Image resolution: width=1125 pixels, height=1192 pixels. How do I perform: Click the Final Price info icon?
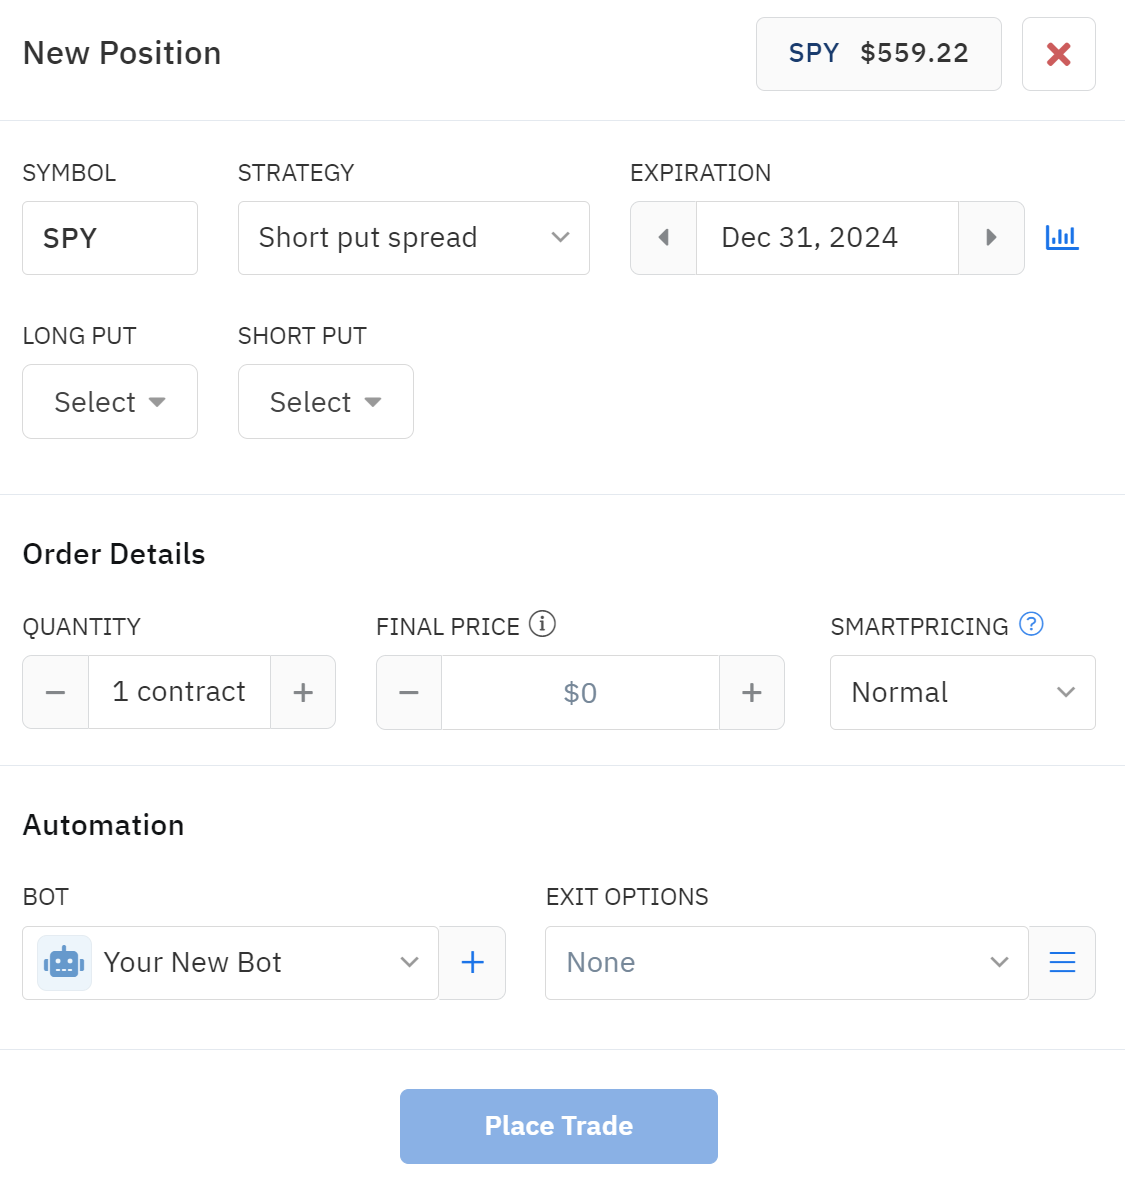(542, 624)
